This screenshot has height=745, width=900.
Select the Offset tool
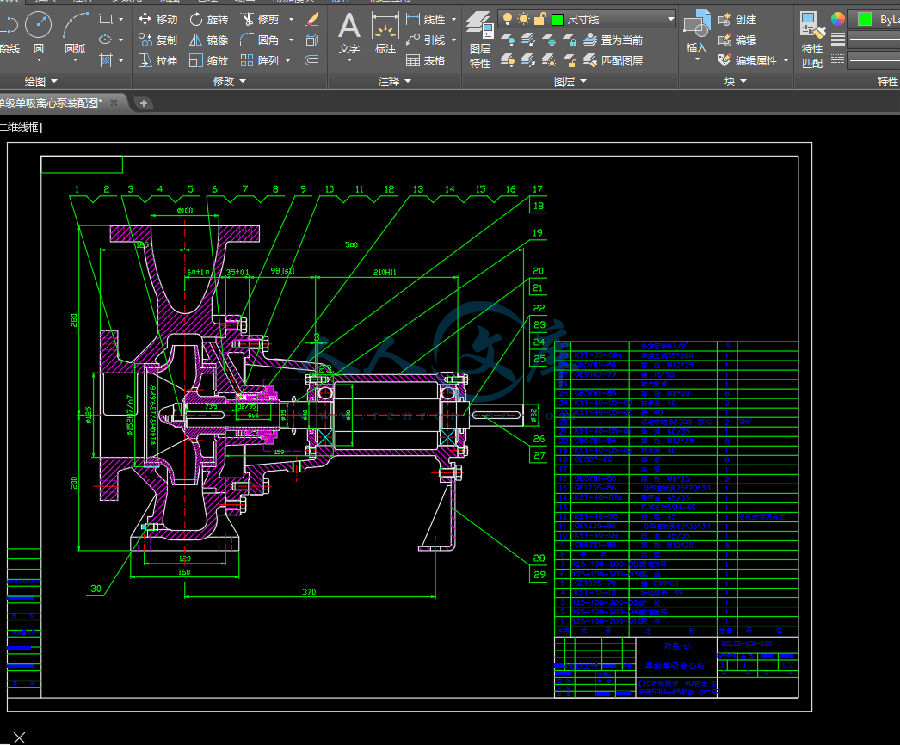pos(312,60)
